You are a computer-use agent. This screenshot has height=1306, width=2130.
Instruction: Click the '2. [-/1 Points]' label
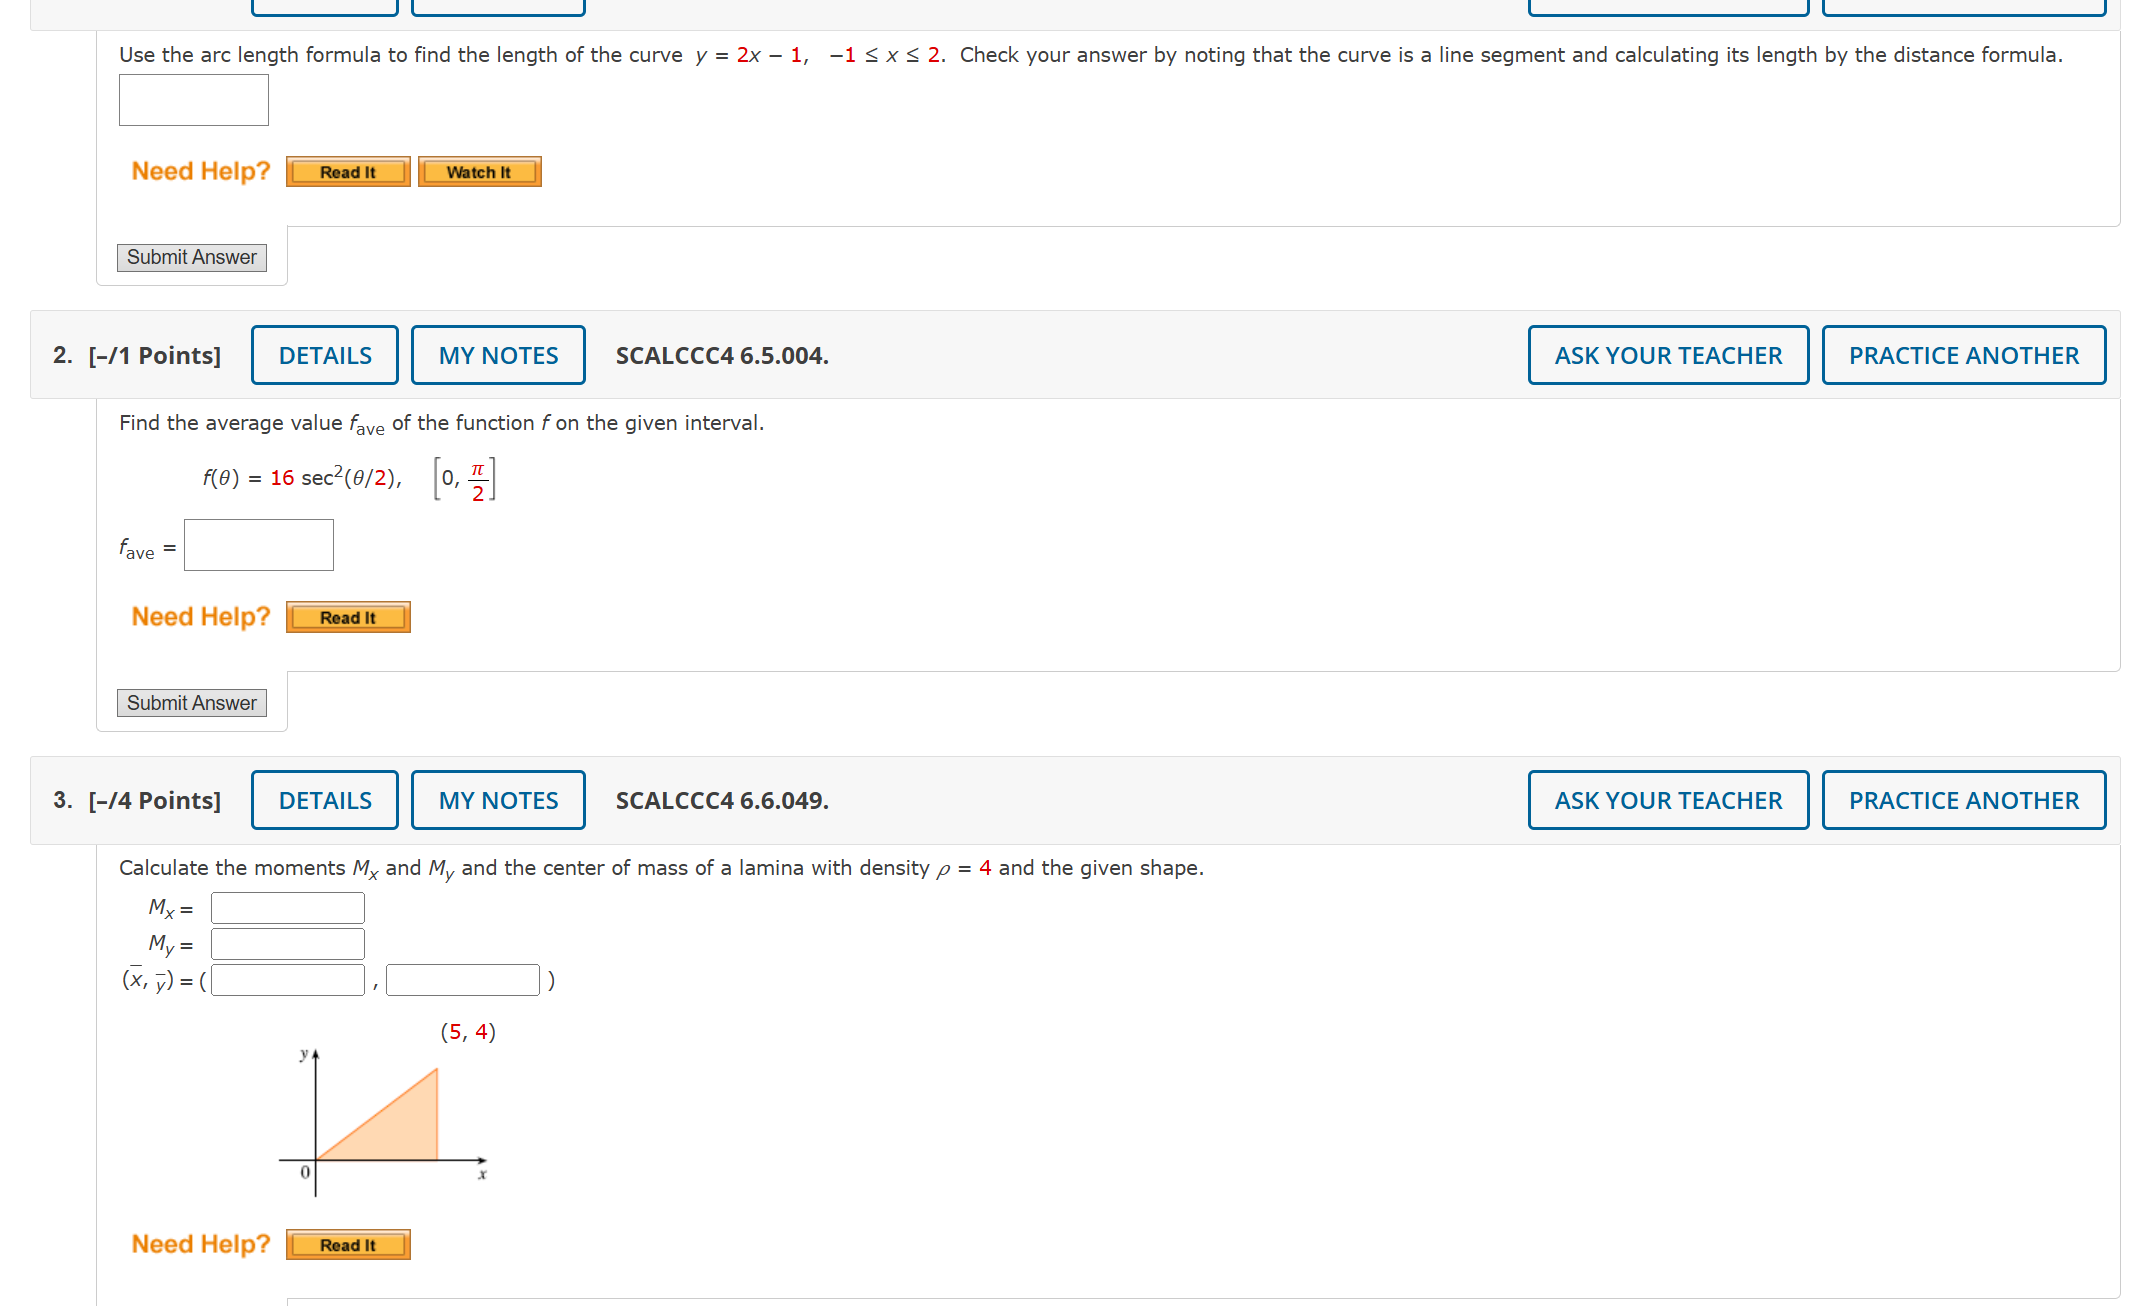tap(137, 356)
